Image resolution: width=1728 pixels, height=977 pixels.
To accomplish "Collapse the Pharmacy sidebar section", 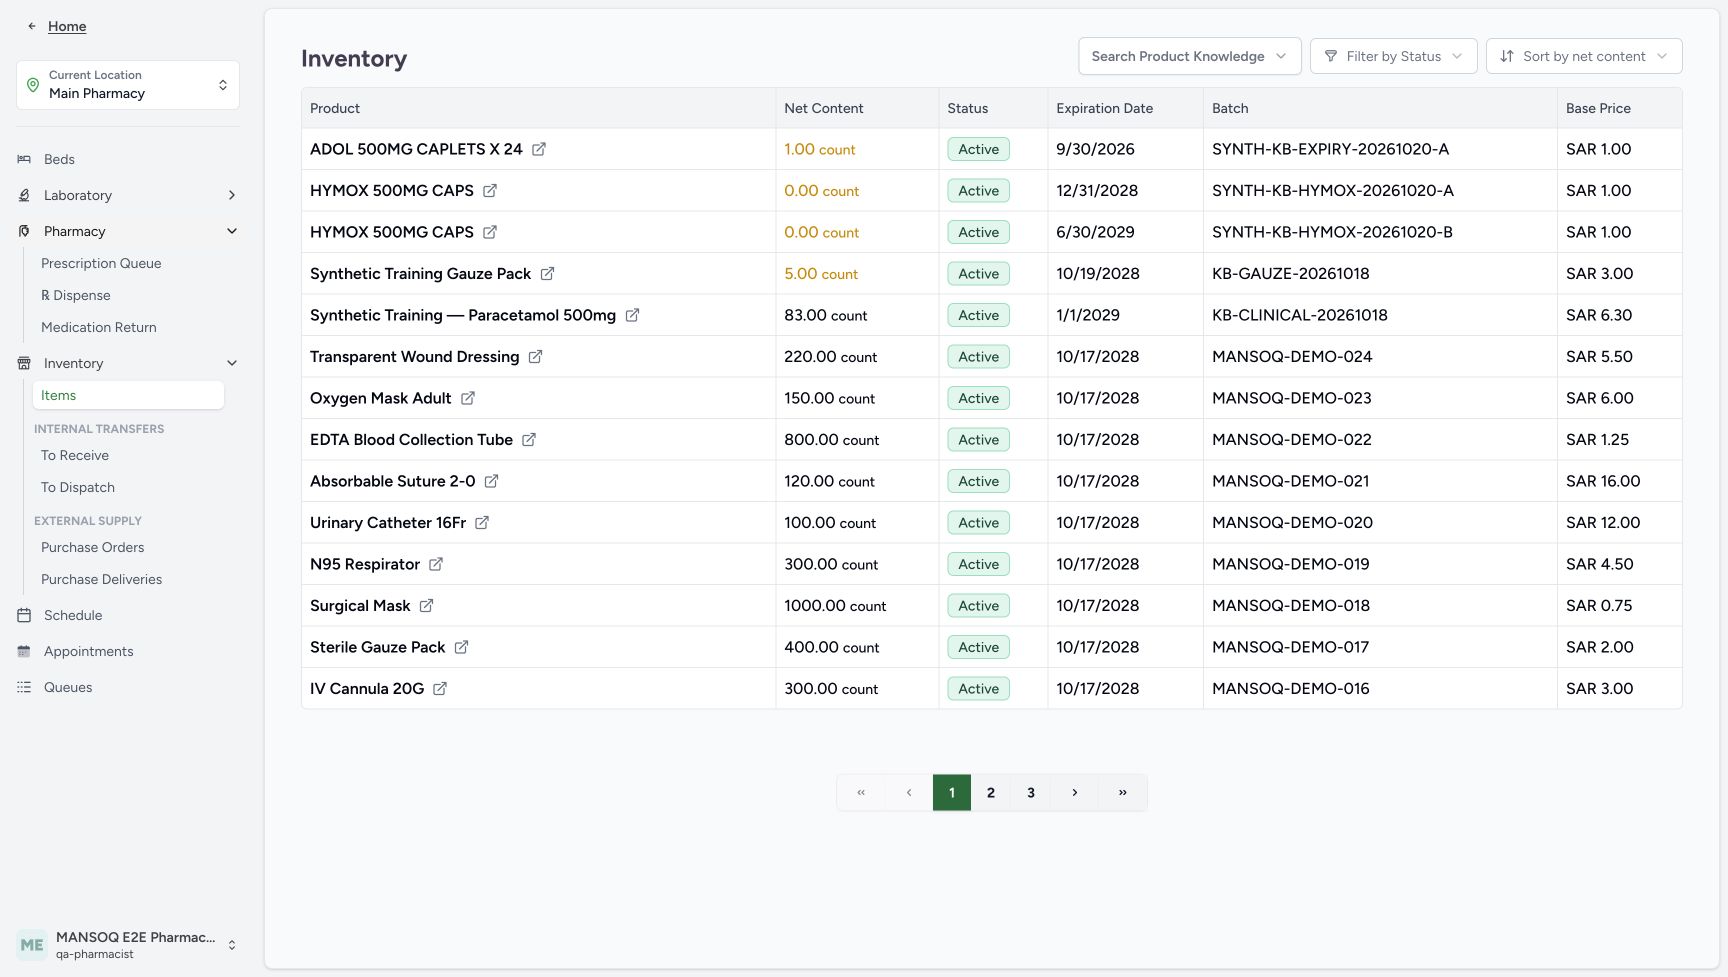I will [x=128, y=231].
